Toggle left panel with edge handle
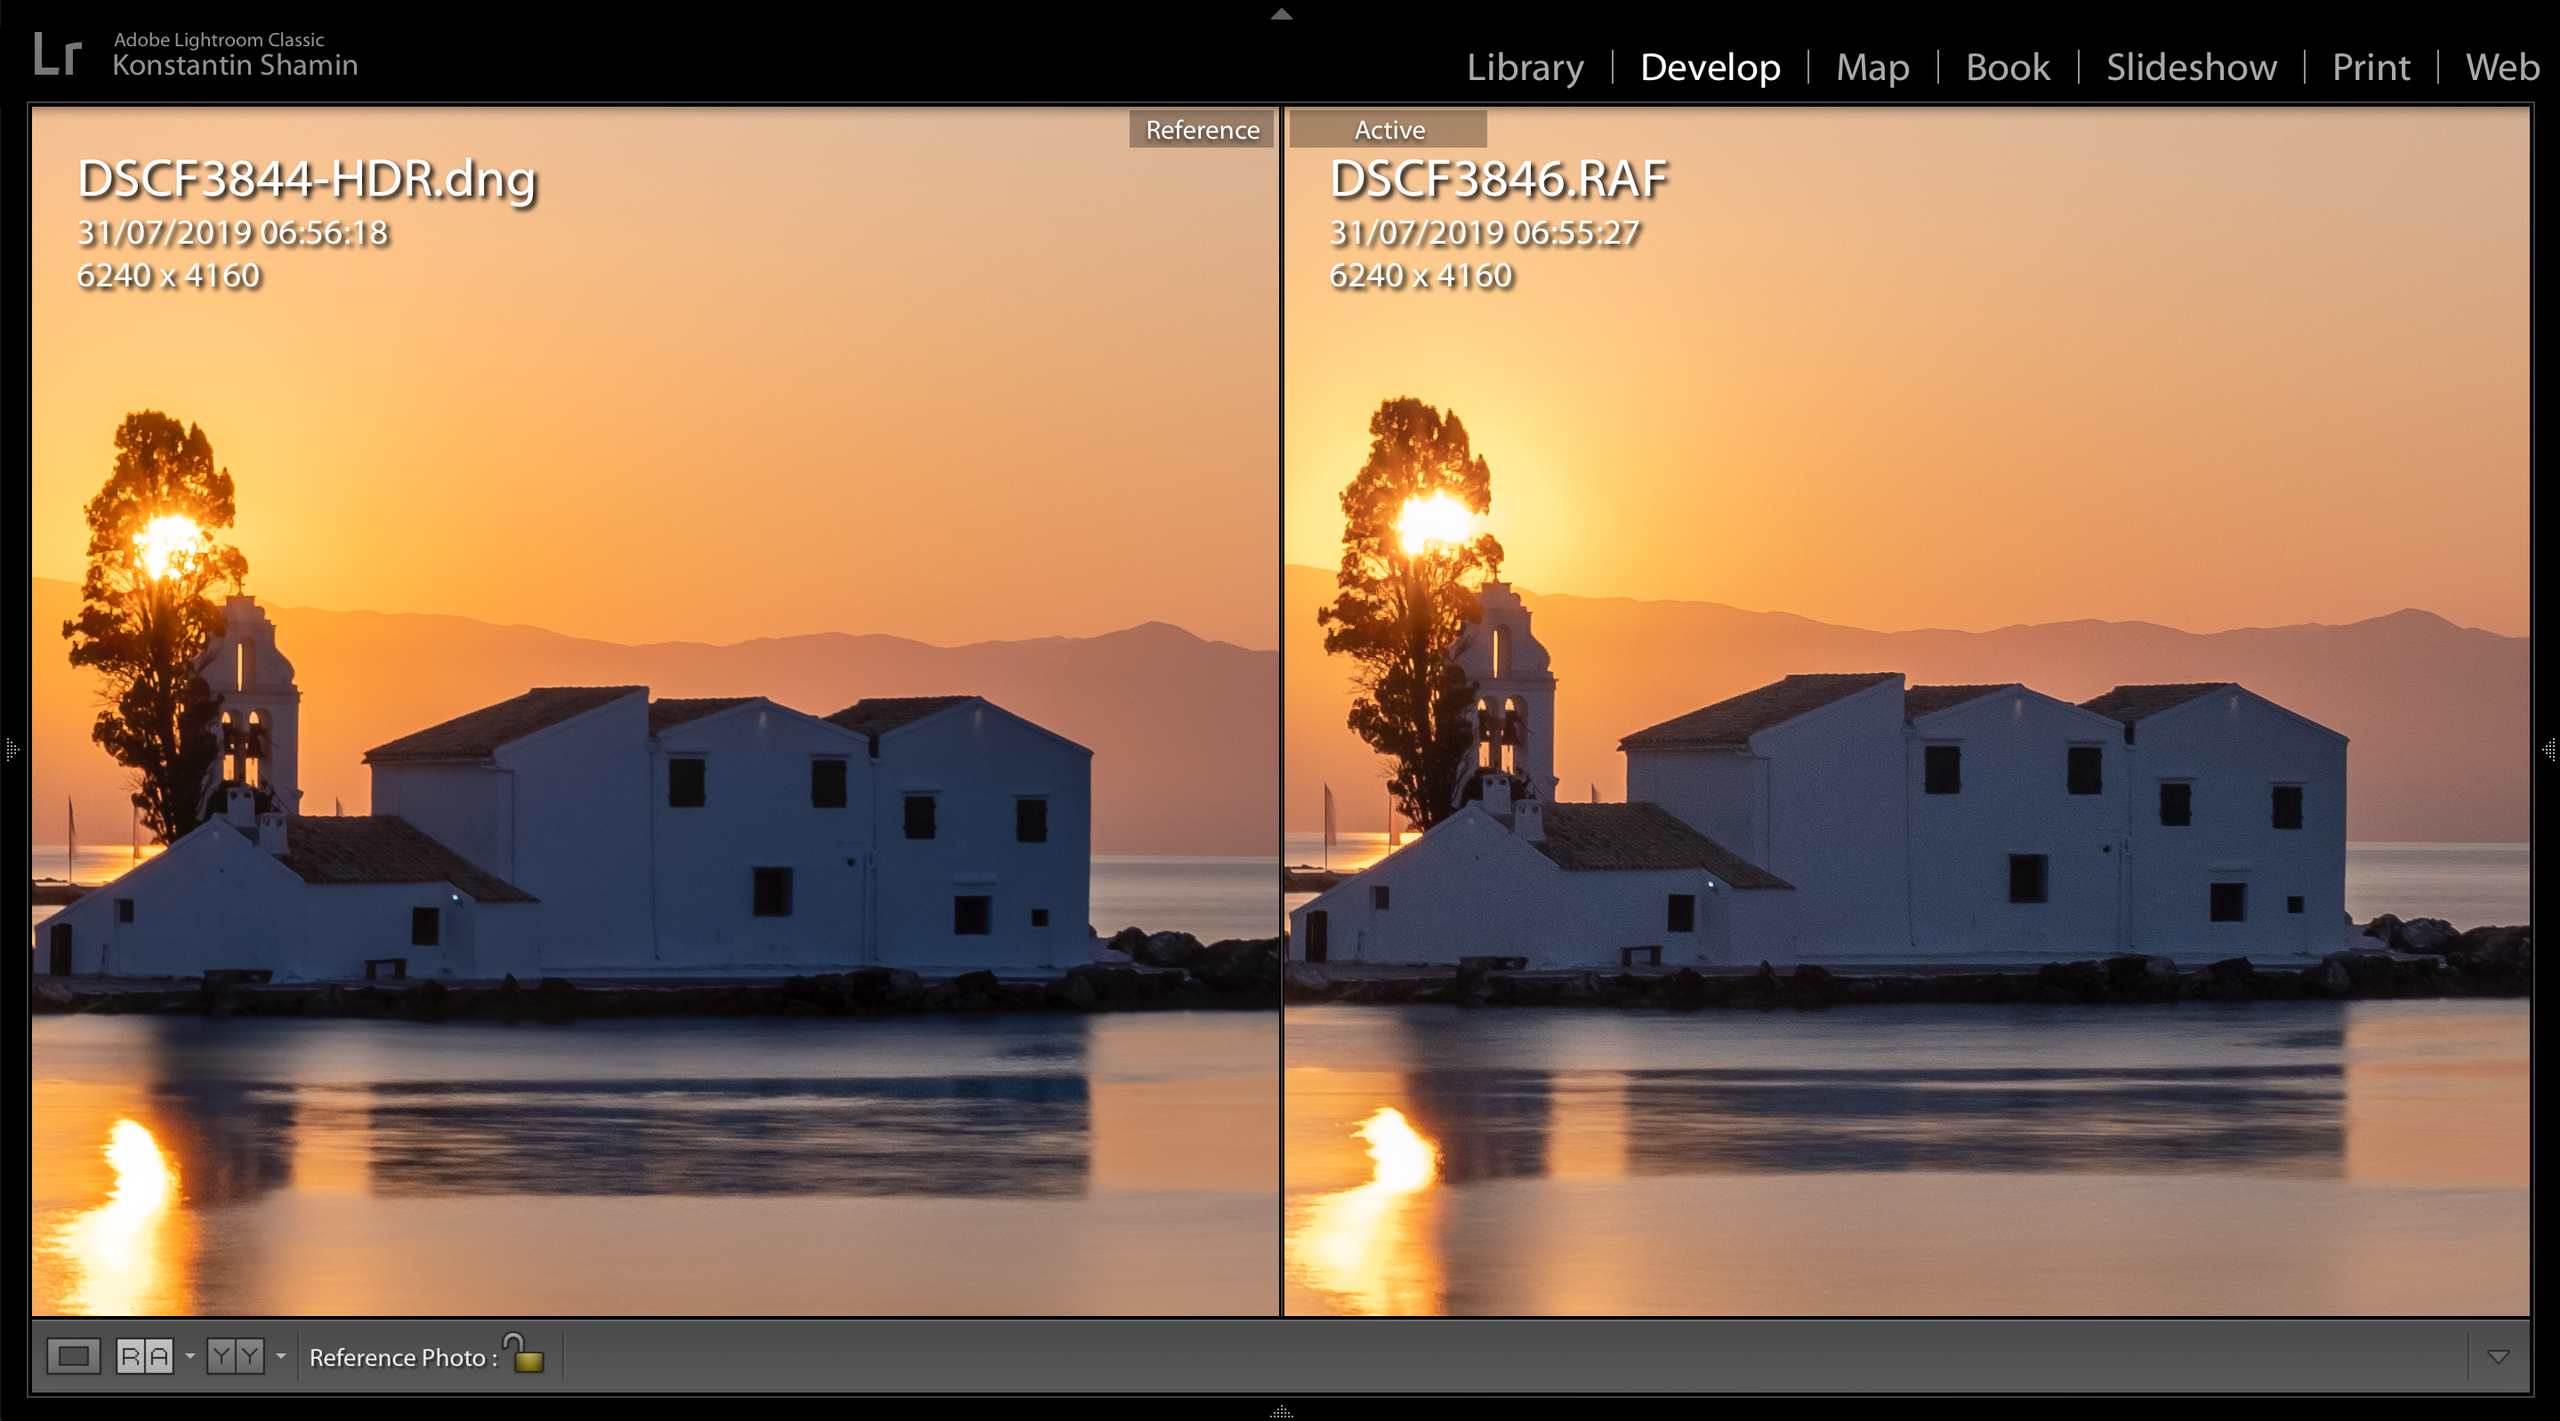 coord(12,749)
